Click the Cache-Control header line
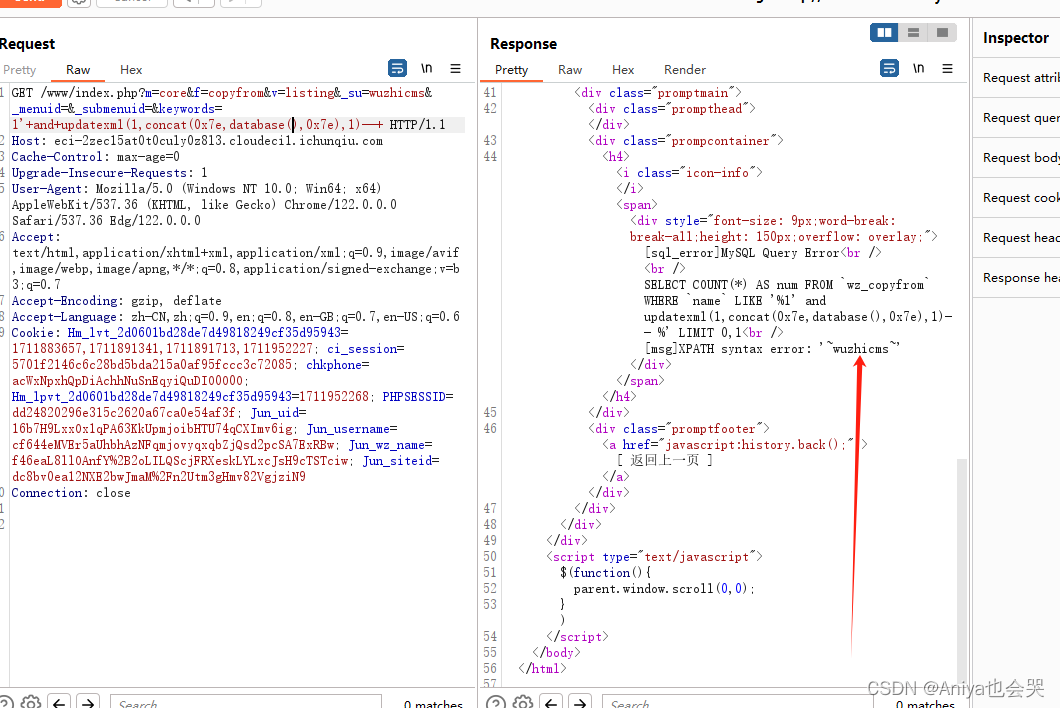The height and width of the screenshot is (708, 1060). coord(95,157)
